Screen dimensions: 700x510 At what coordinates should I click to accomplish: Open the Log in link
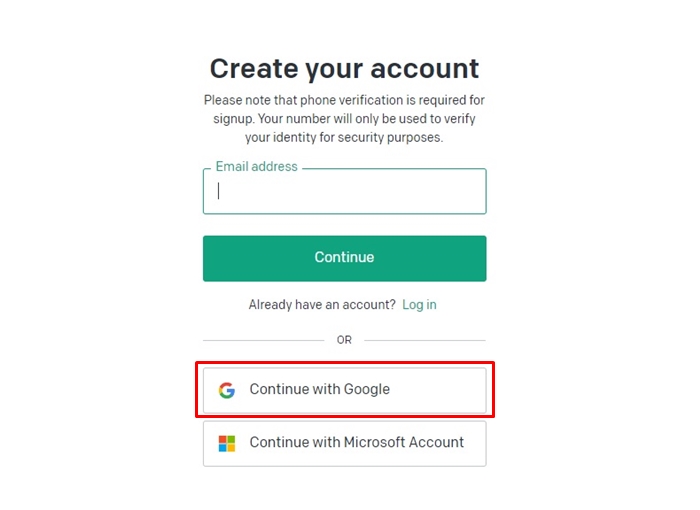[419, 305]
